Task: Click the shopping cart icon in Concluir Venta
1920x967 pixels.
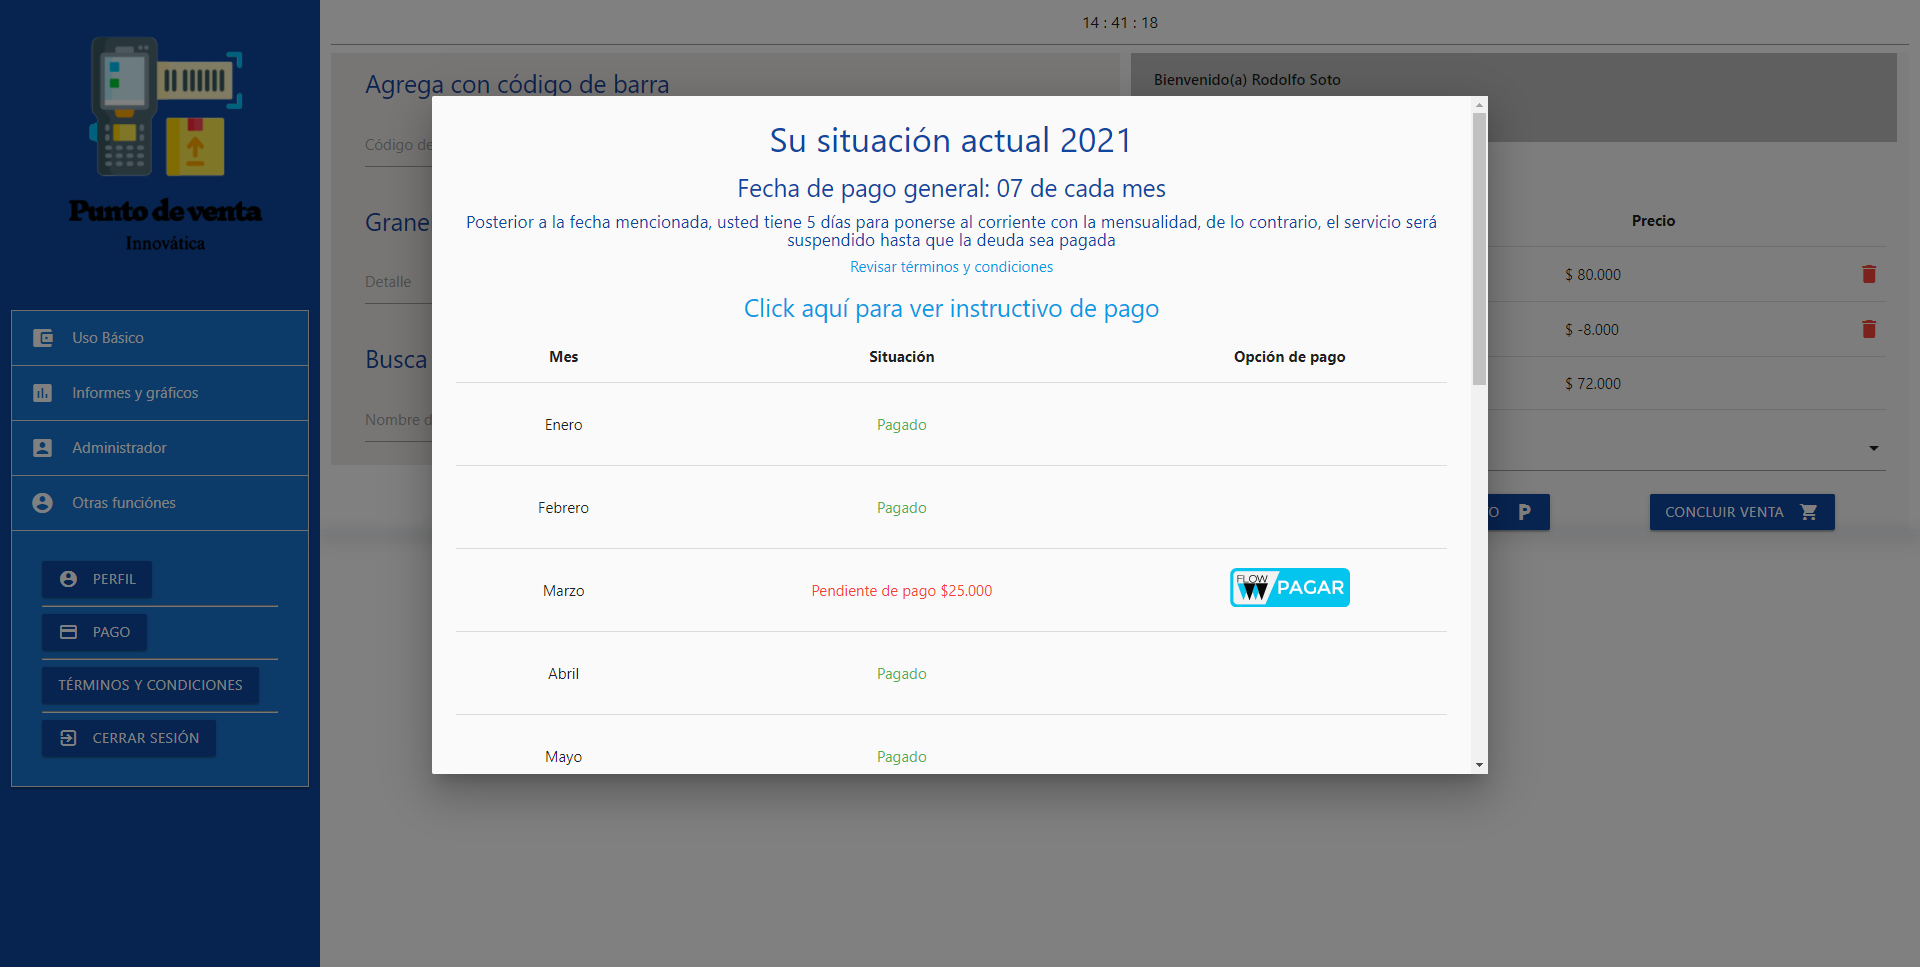Action: point(1808,512)
